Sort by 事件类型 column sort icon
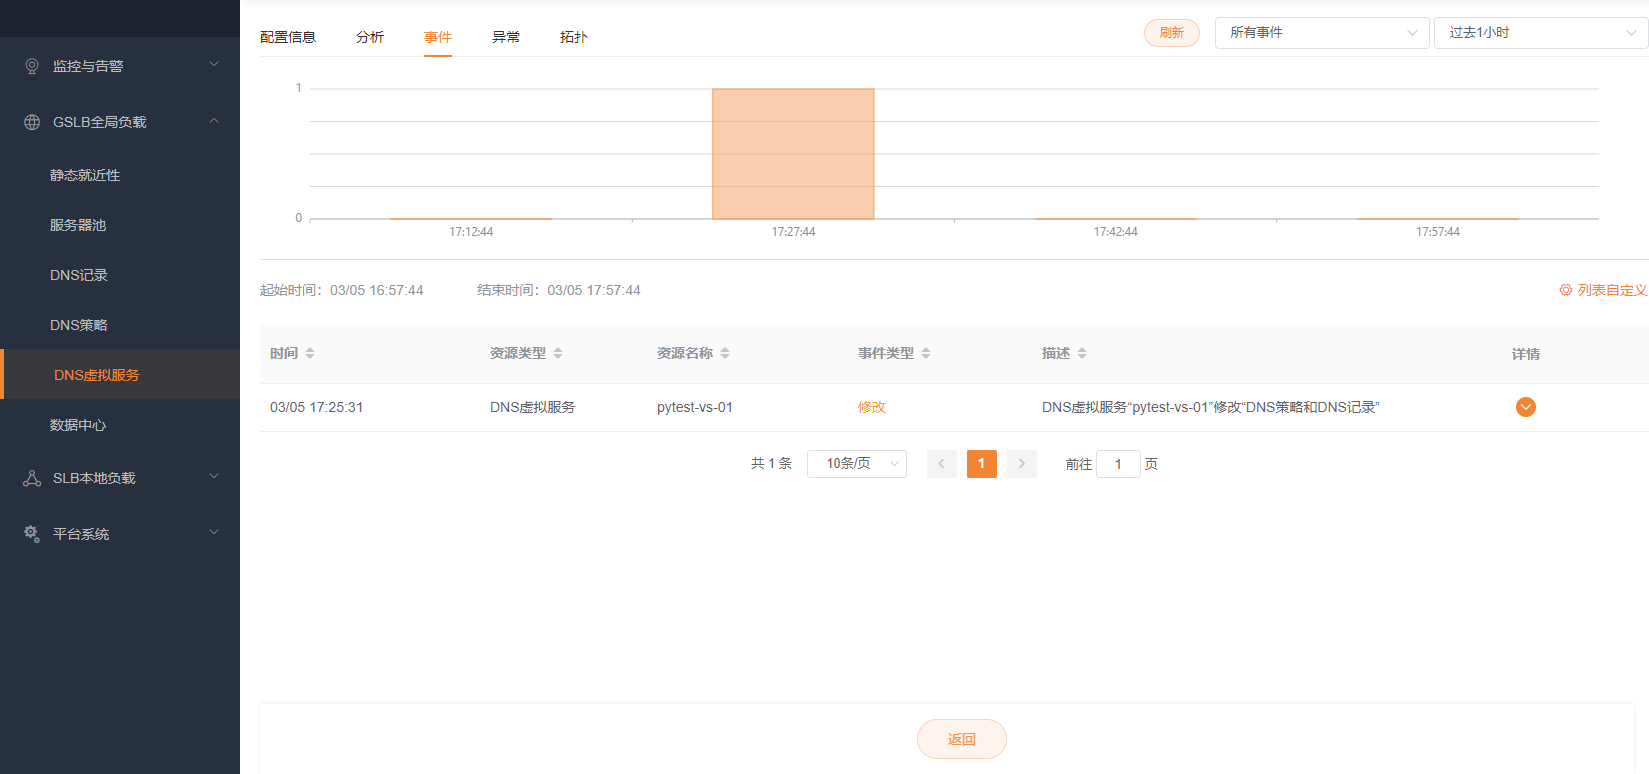The width and height of the screenshot is (1649, 774). point(926,353)
